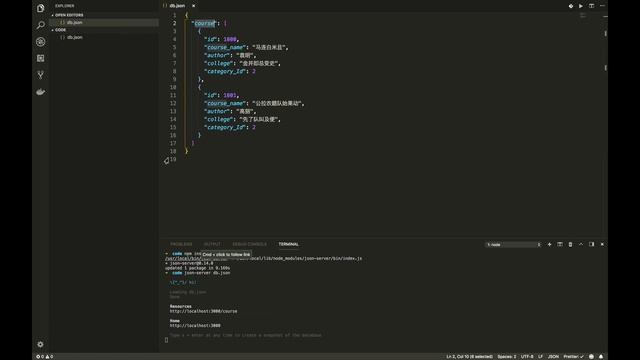
Task: Switch to the Terminal panel tab
Action: click(x=289, y=244)
